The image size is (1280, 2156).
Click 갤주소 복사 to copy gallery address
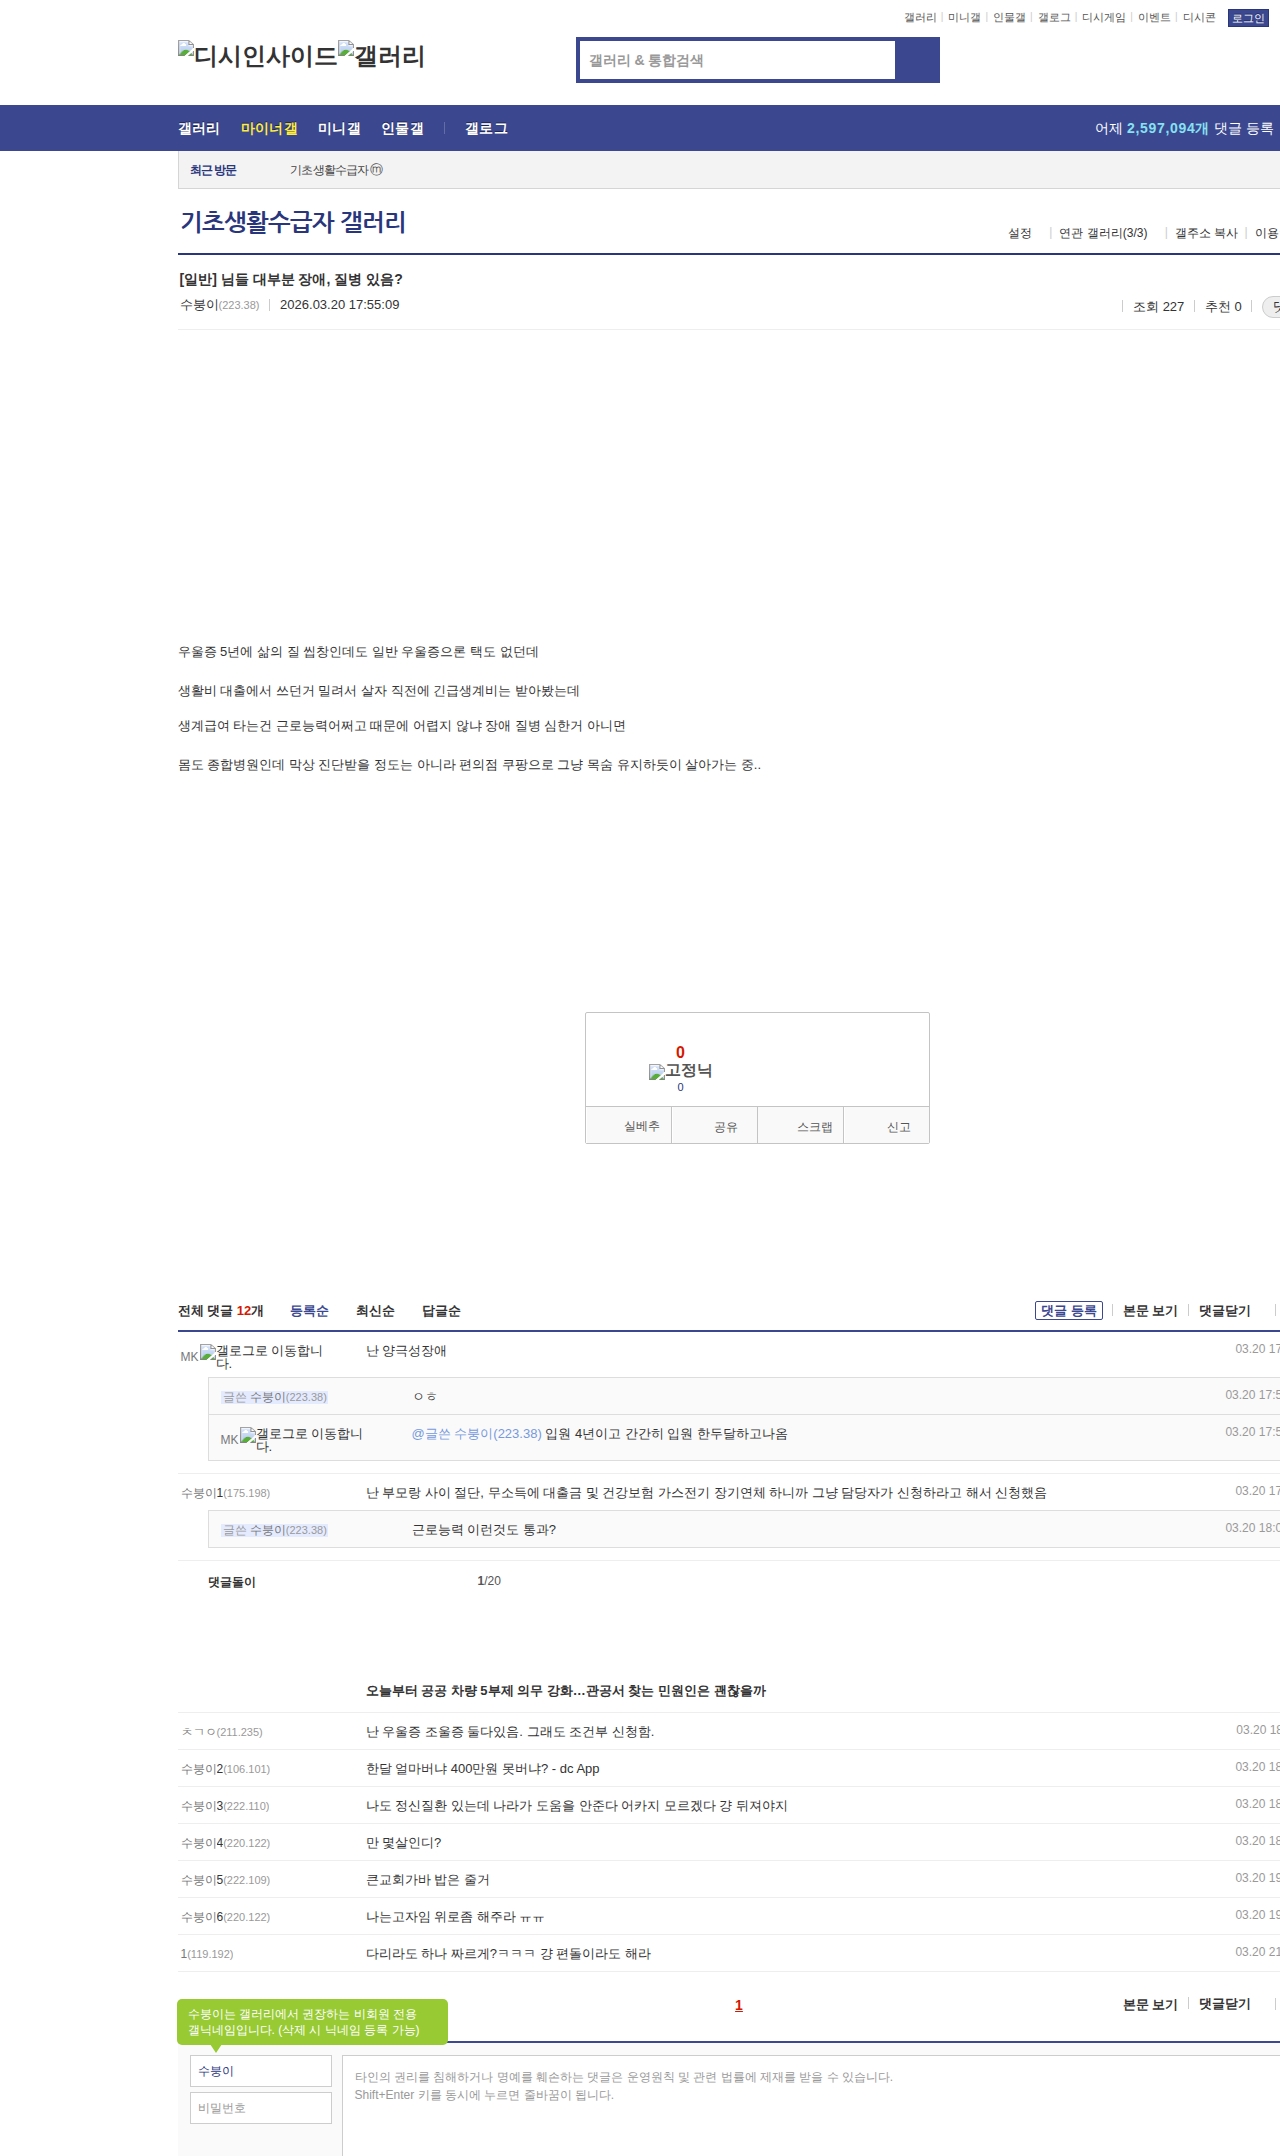pyautogui.click(x=1206, y=233)
